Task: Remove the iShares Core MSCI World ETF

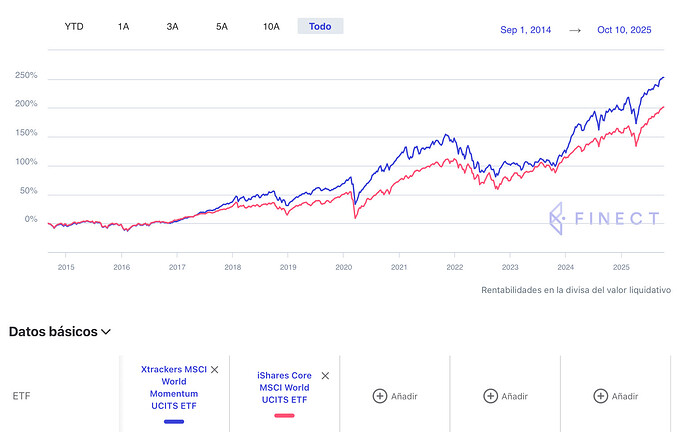Action: coord(325,376)
